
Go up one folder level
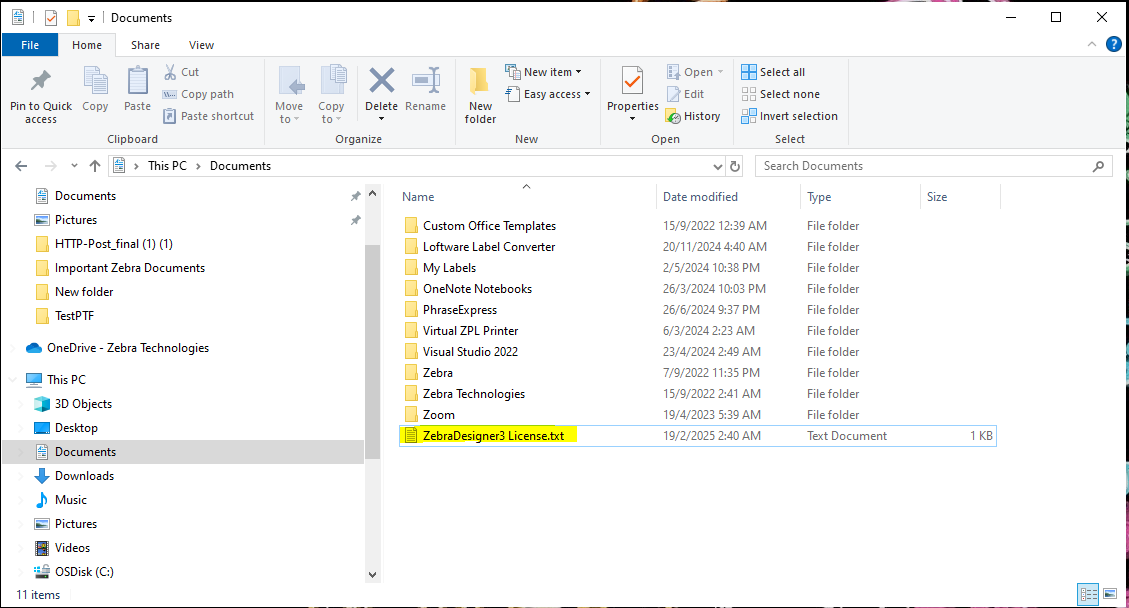(94, 166)
